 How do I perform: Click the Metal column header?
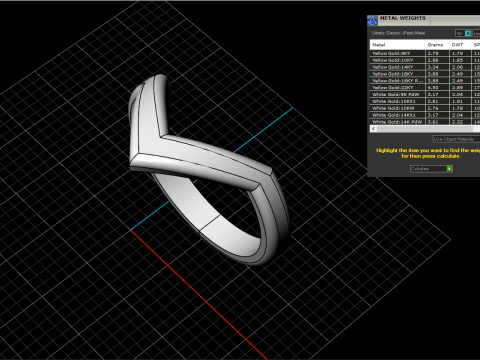(397, 45)
